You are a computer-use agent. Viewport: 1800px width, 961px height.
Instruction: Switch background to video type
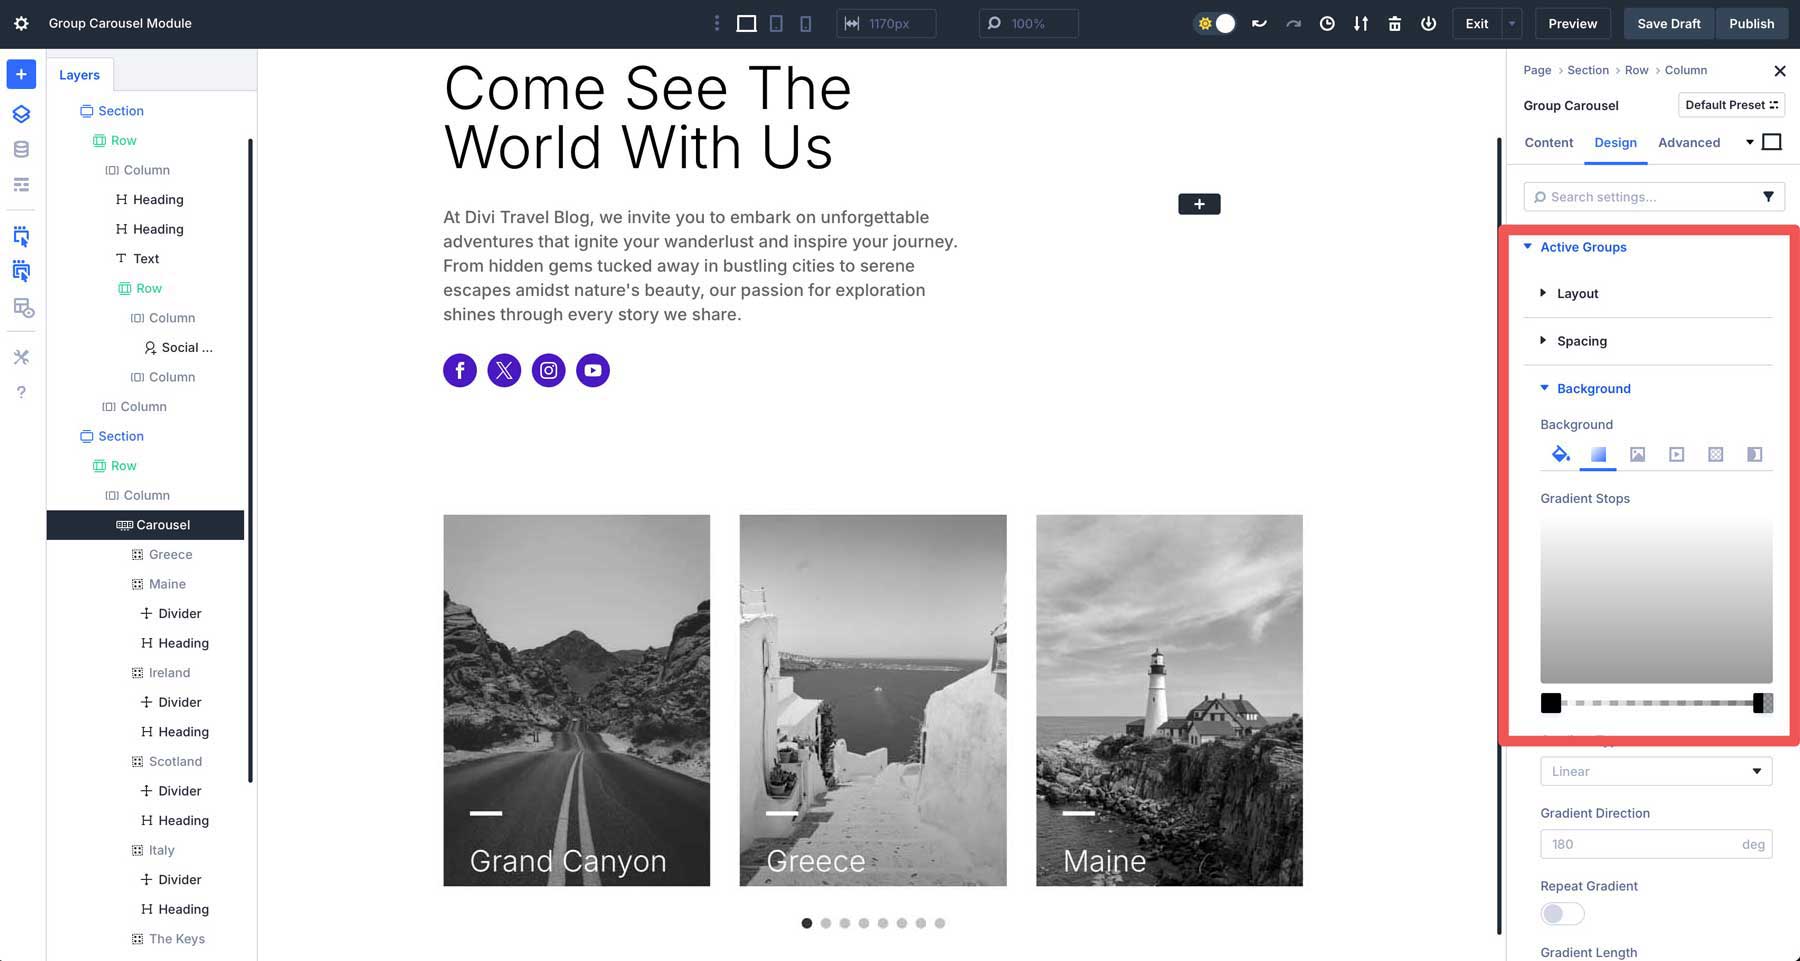(1677, 454)
